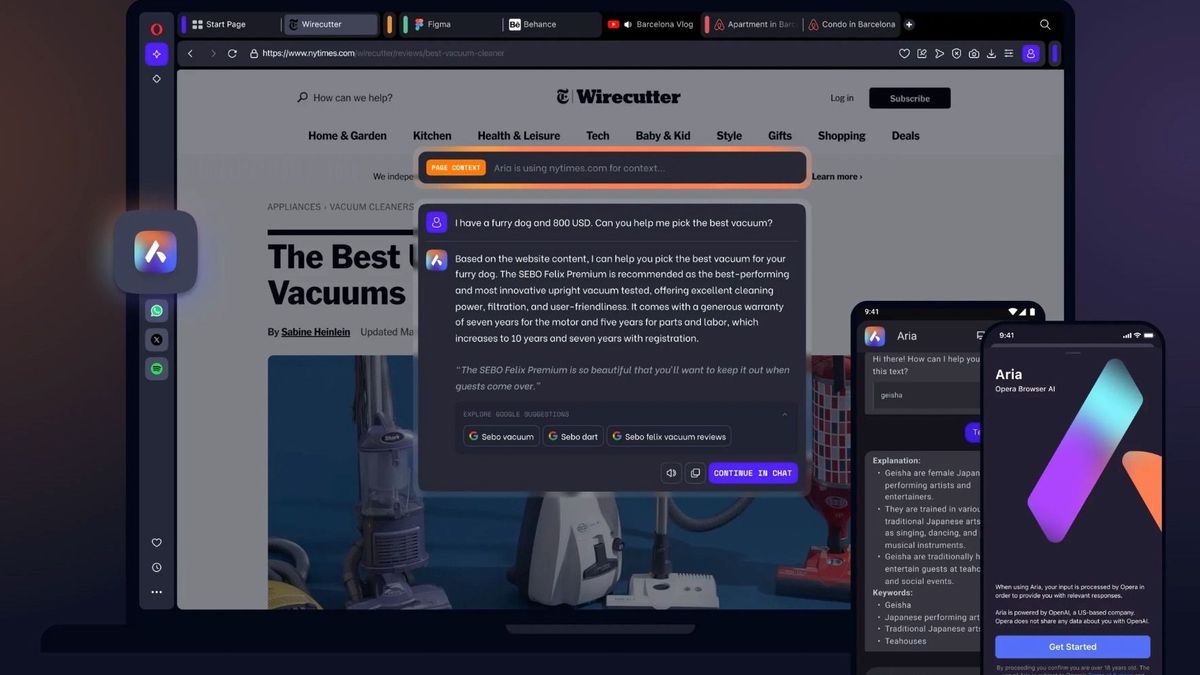The height and width of the screenshot is (675, 1200).
Task: Copy the Aria response with the copy icon
Action: (x=695, y=473)
